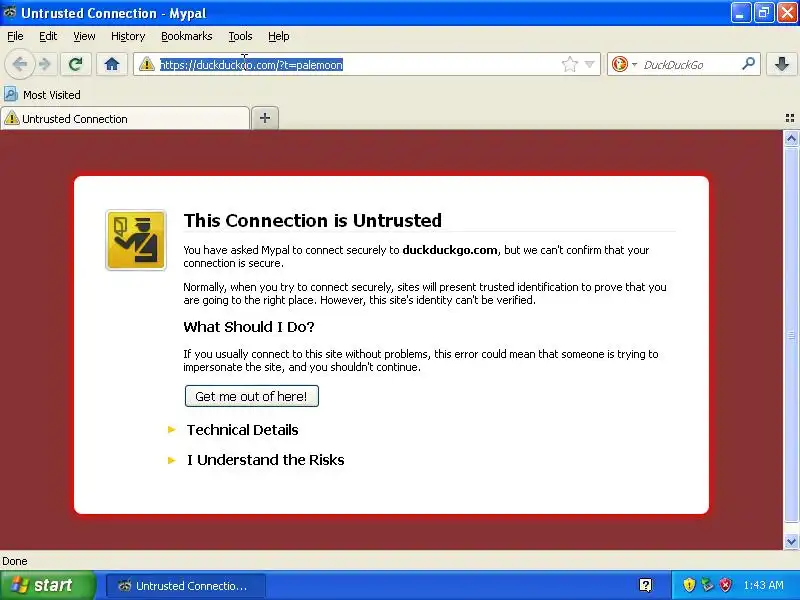Select Untrusted Connection taskbar button
The height and width of the screenshot is (600, 800).
click(186, 586)
